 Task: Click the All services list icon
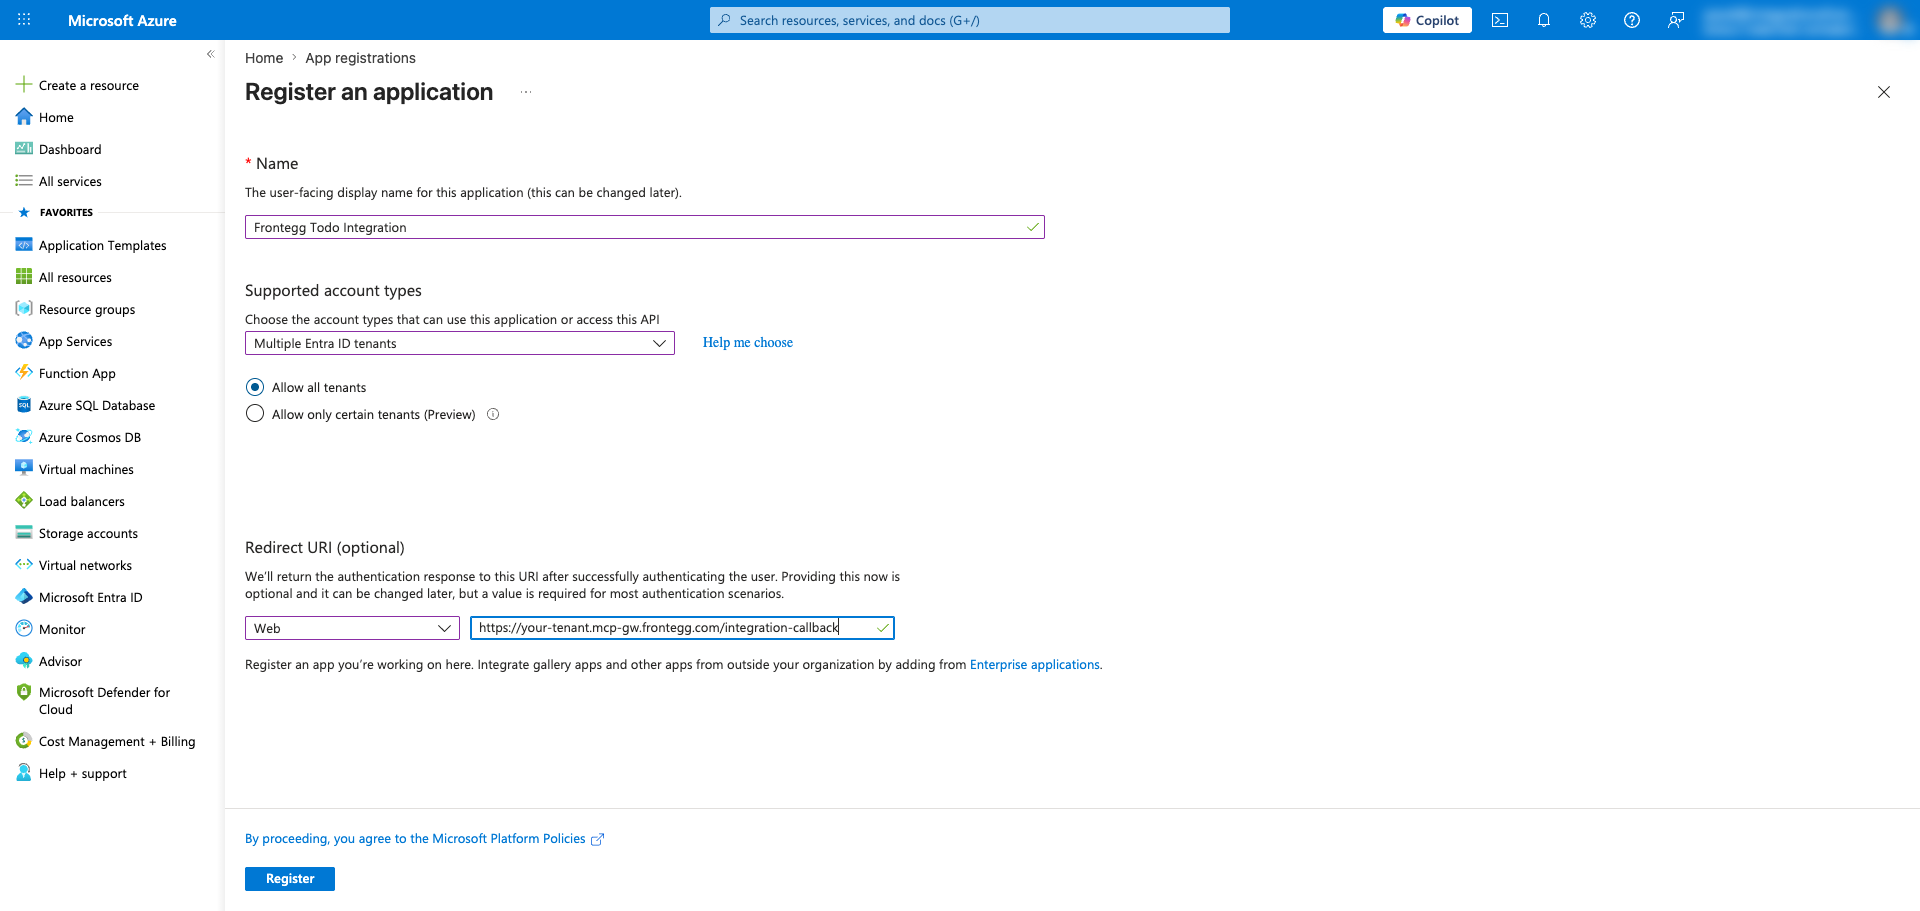pos(24,181)
